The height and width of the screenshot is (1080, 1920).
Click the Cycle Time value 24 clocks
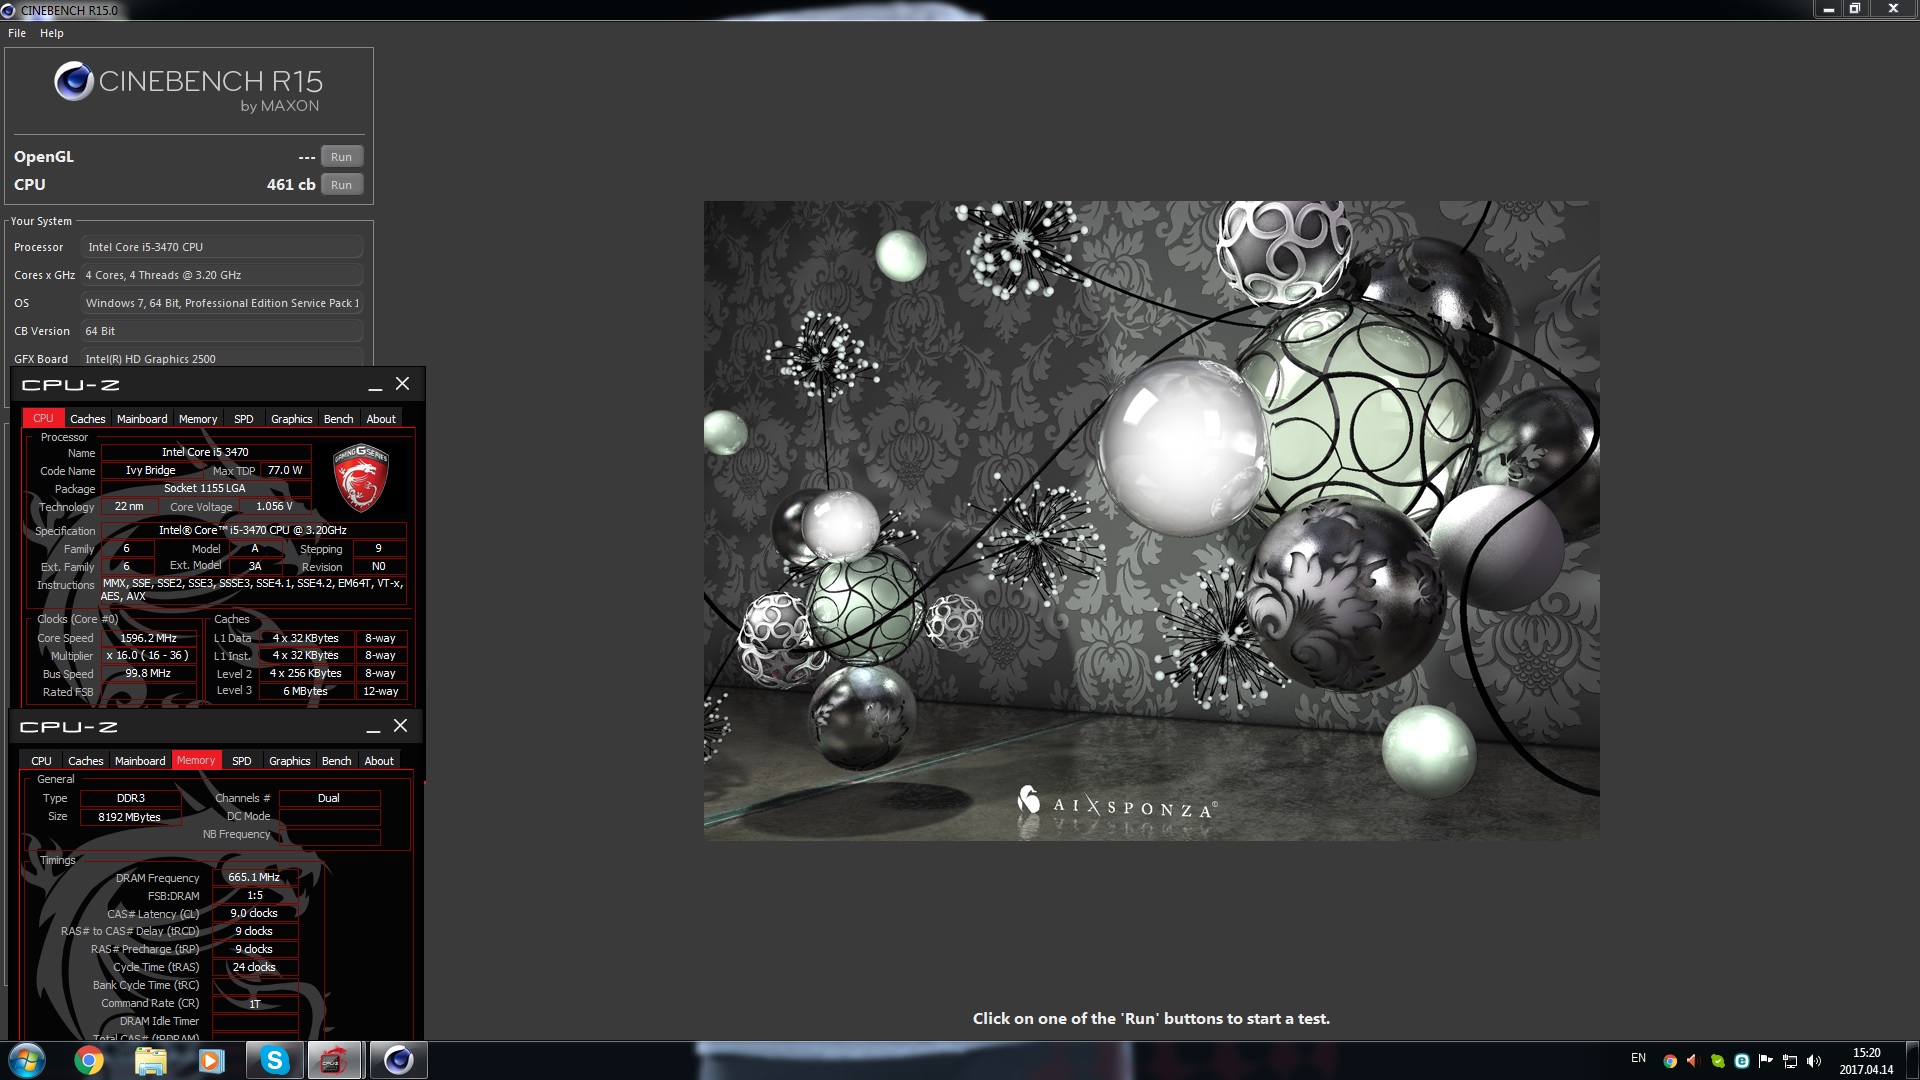255,967
